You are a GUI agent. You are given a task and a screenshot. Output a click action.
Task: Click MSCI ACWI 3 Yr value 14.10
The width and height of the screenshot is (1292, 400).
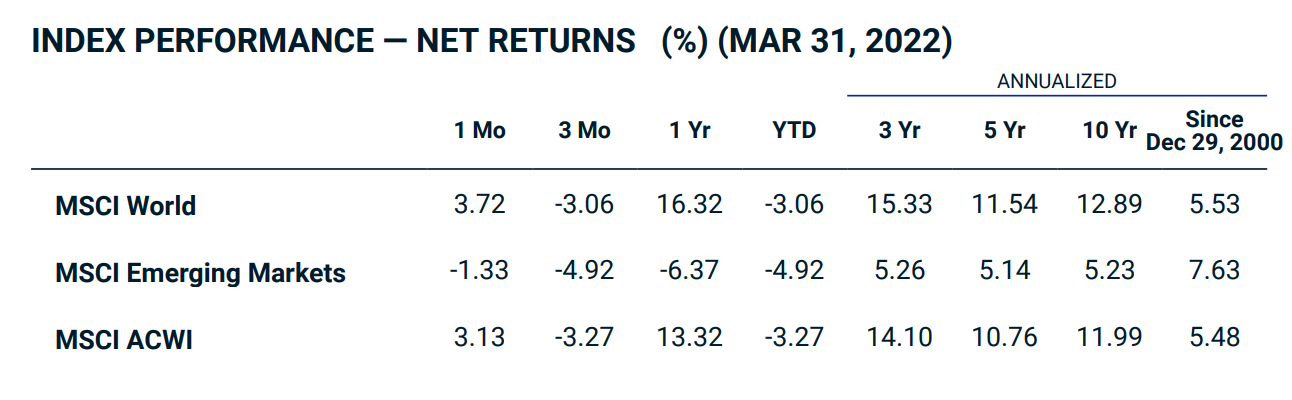899,338
